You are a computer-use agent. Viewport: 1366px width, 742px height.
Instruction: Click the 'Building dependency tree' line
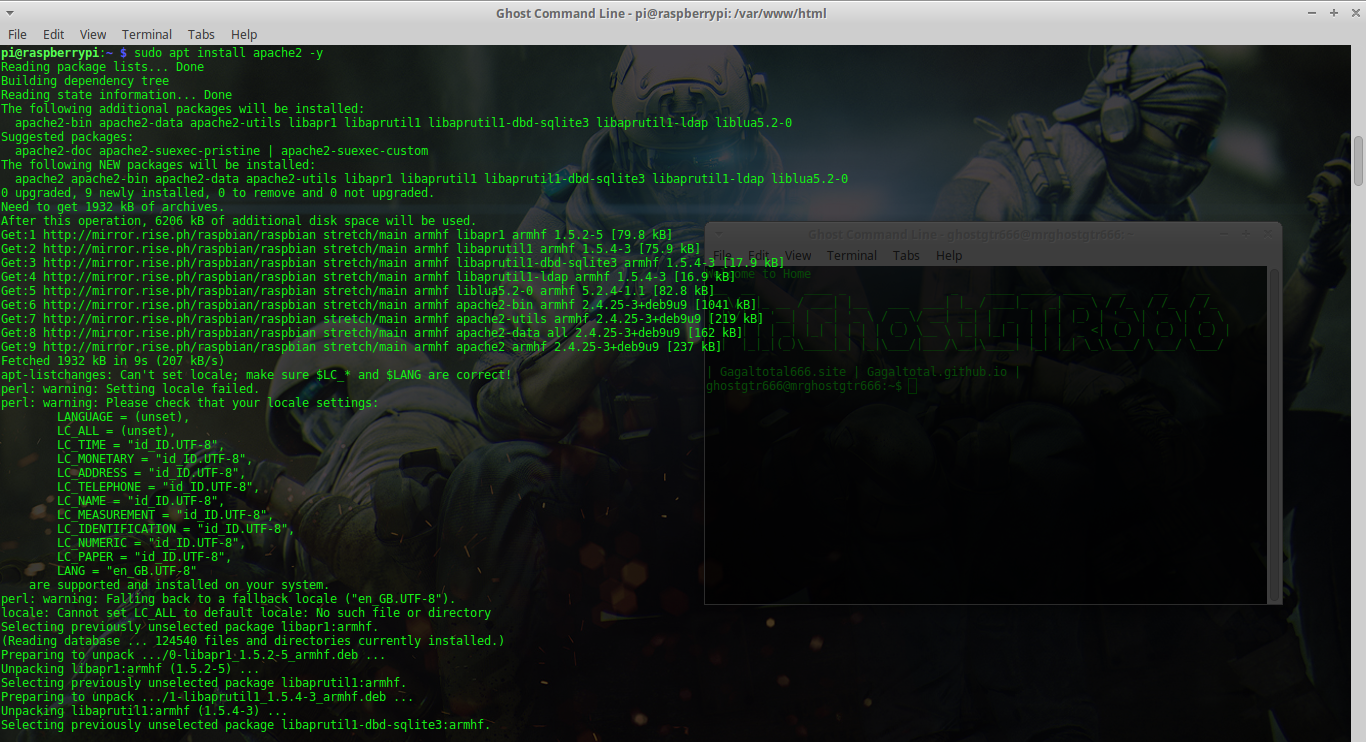[85, 81]
